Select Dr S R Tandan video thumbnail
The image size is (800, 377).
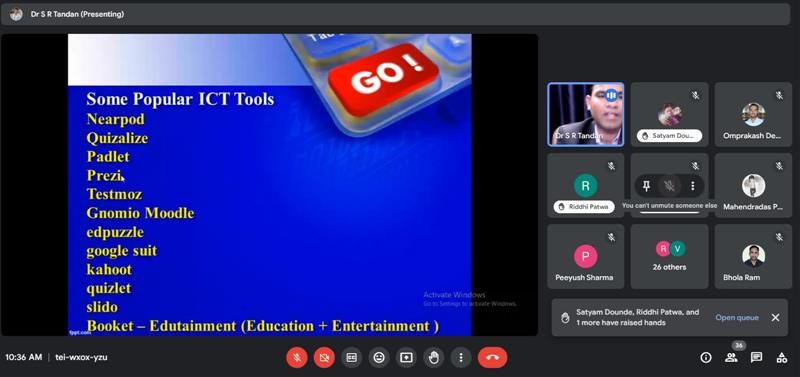[x=586, y=115]
